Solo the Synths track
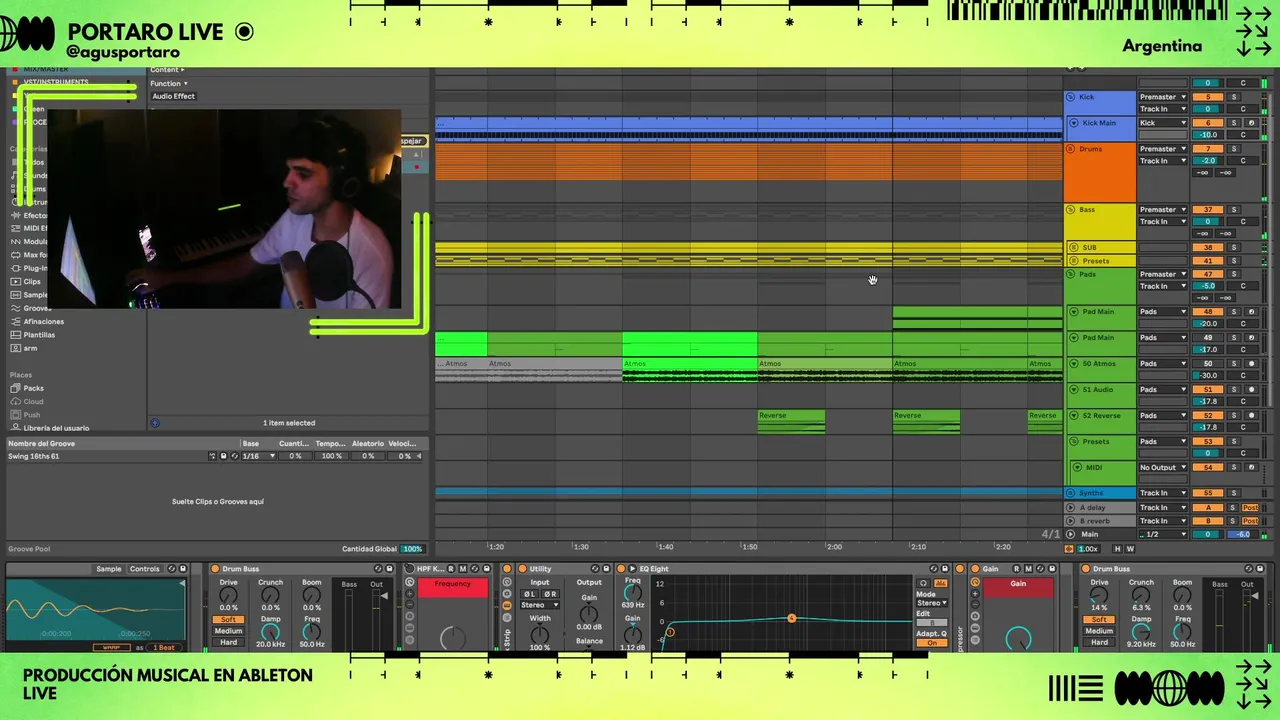 click(1234, 493)
